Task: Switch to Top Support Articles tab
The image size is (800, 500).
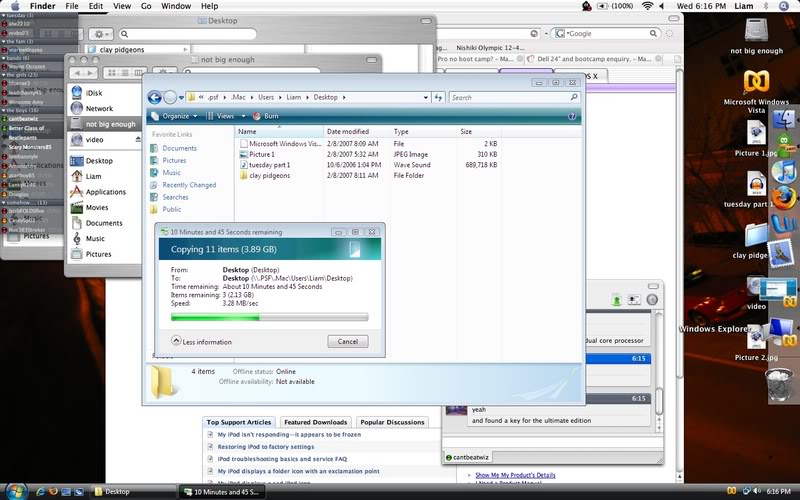Action: point(239,422)
